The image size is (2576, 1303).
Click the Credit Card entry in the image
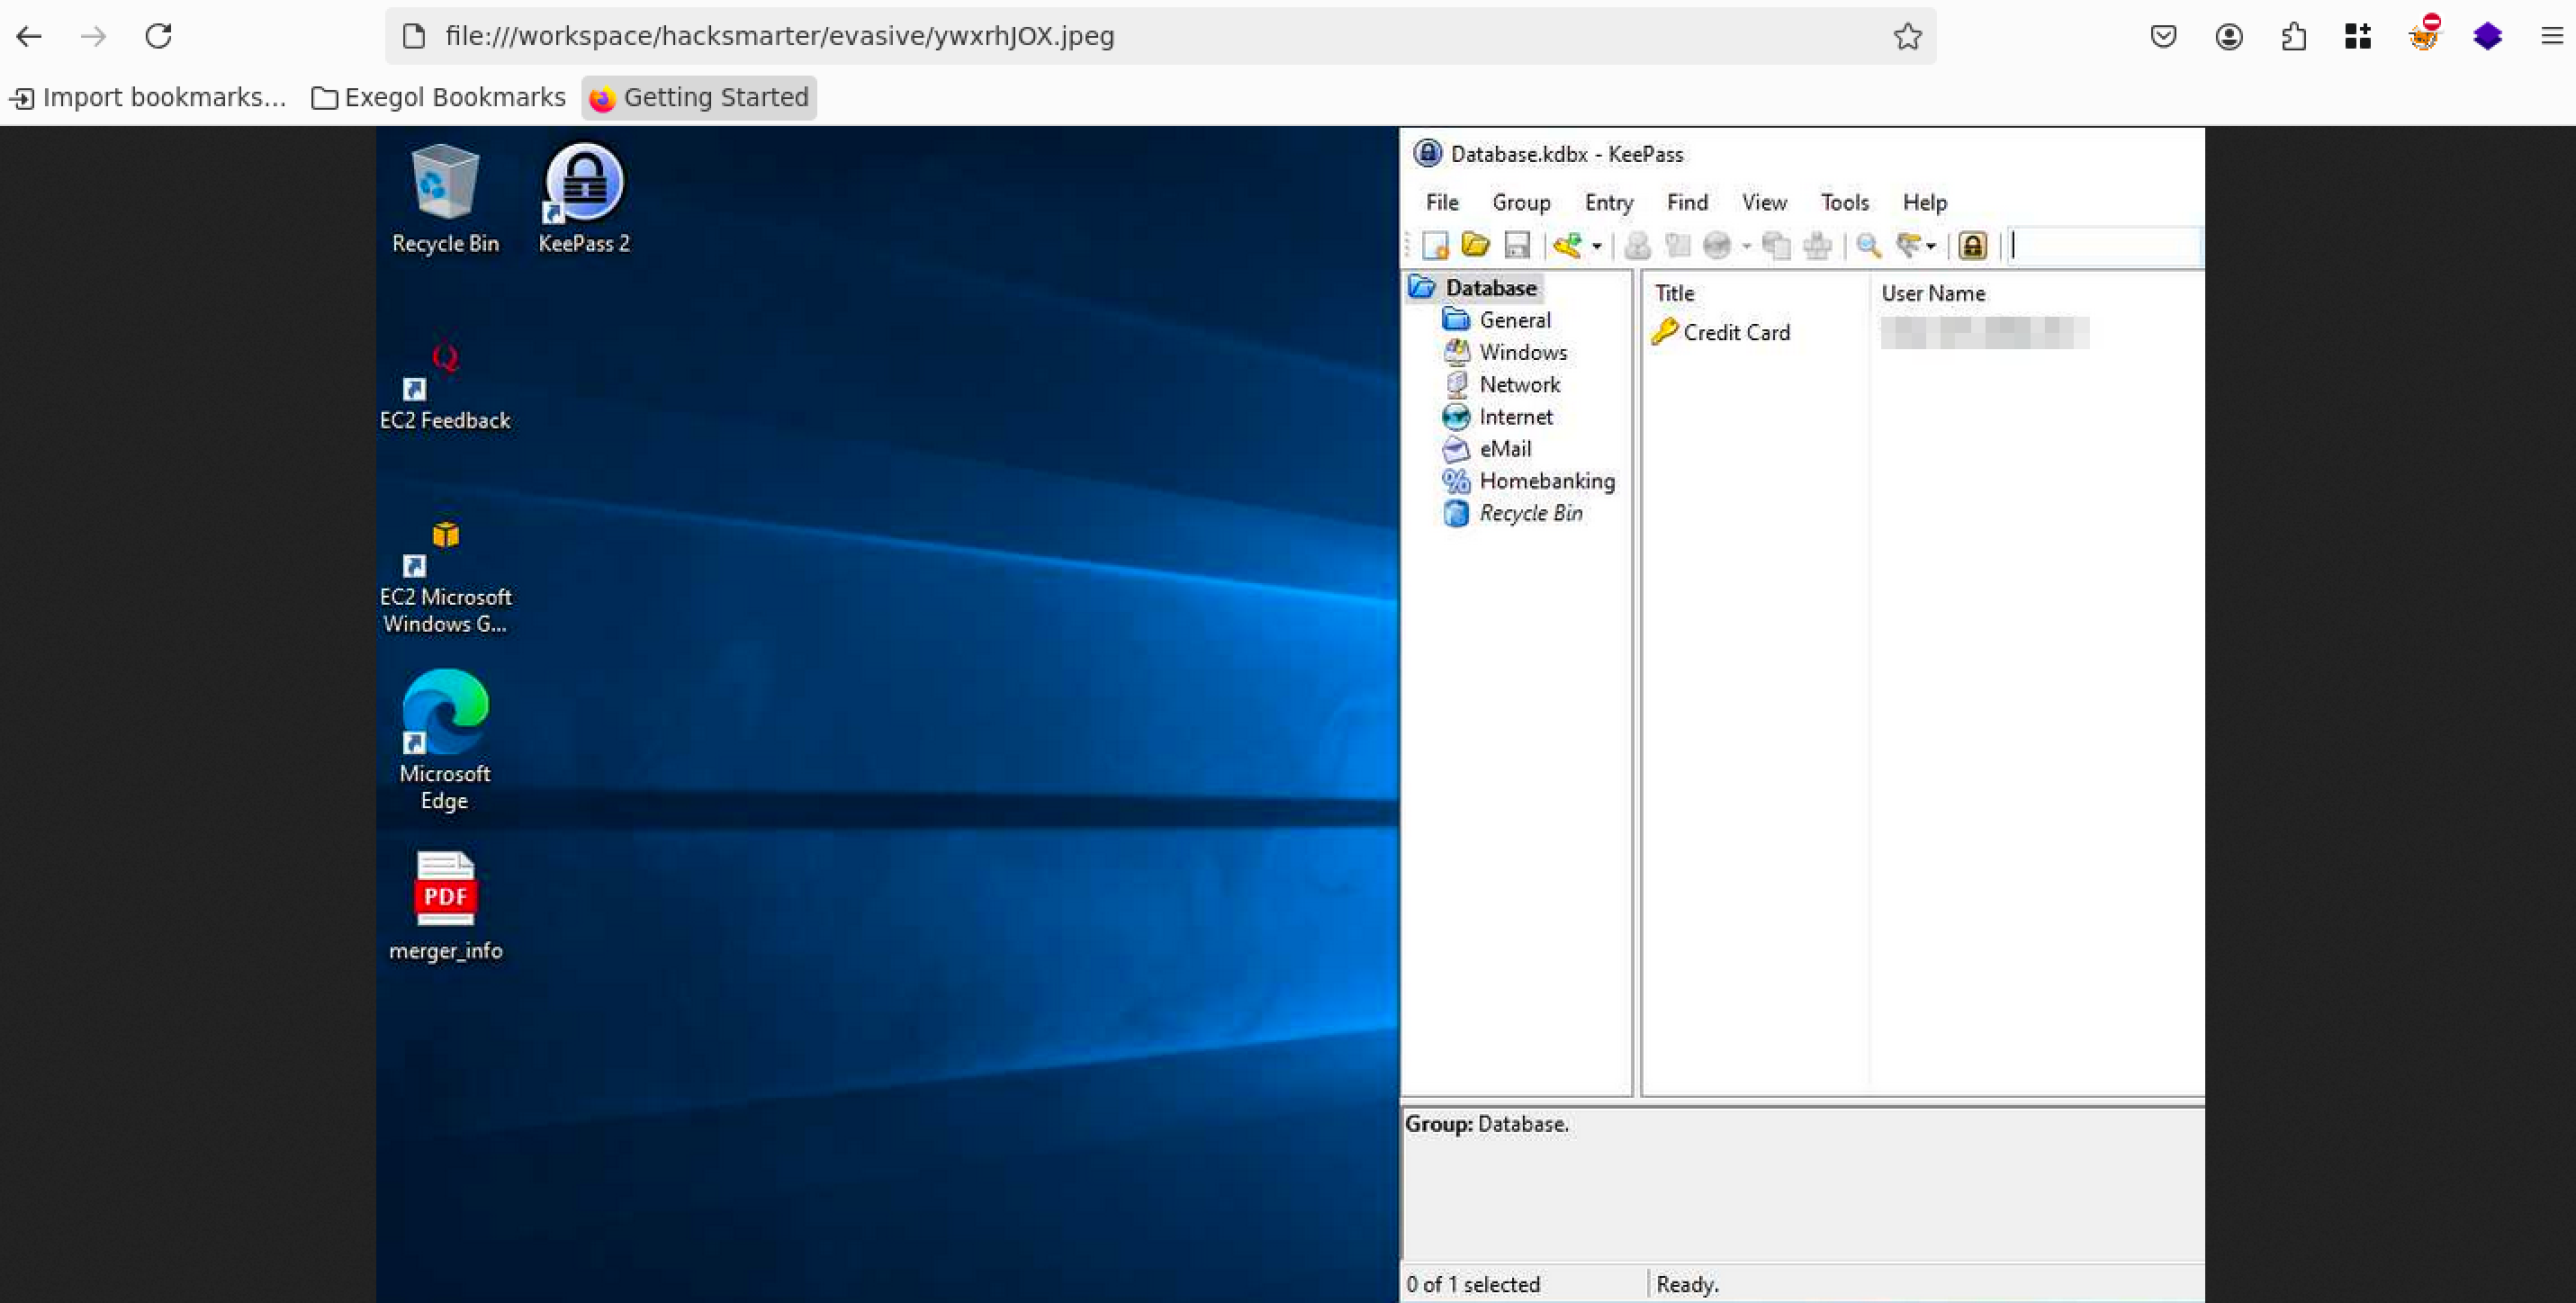1735,332
